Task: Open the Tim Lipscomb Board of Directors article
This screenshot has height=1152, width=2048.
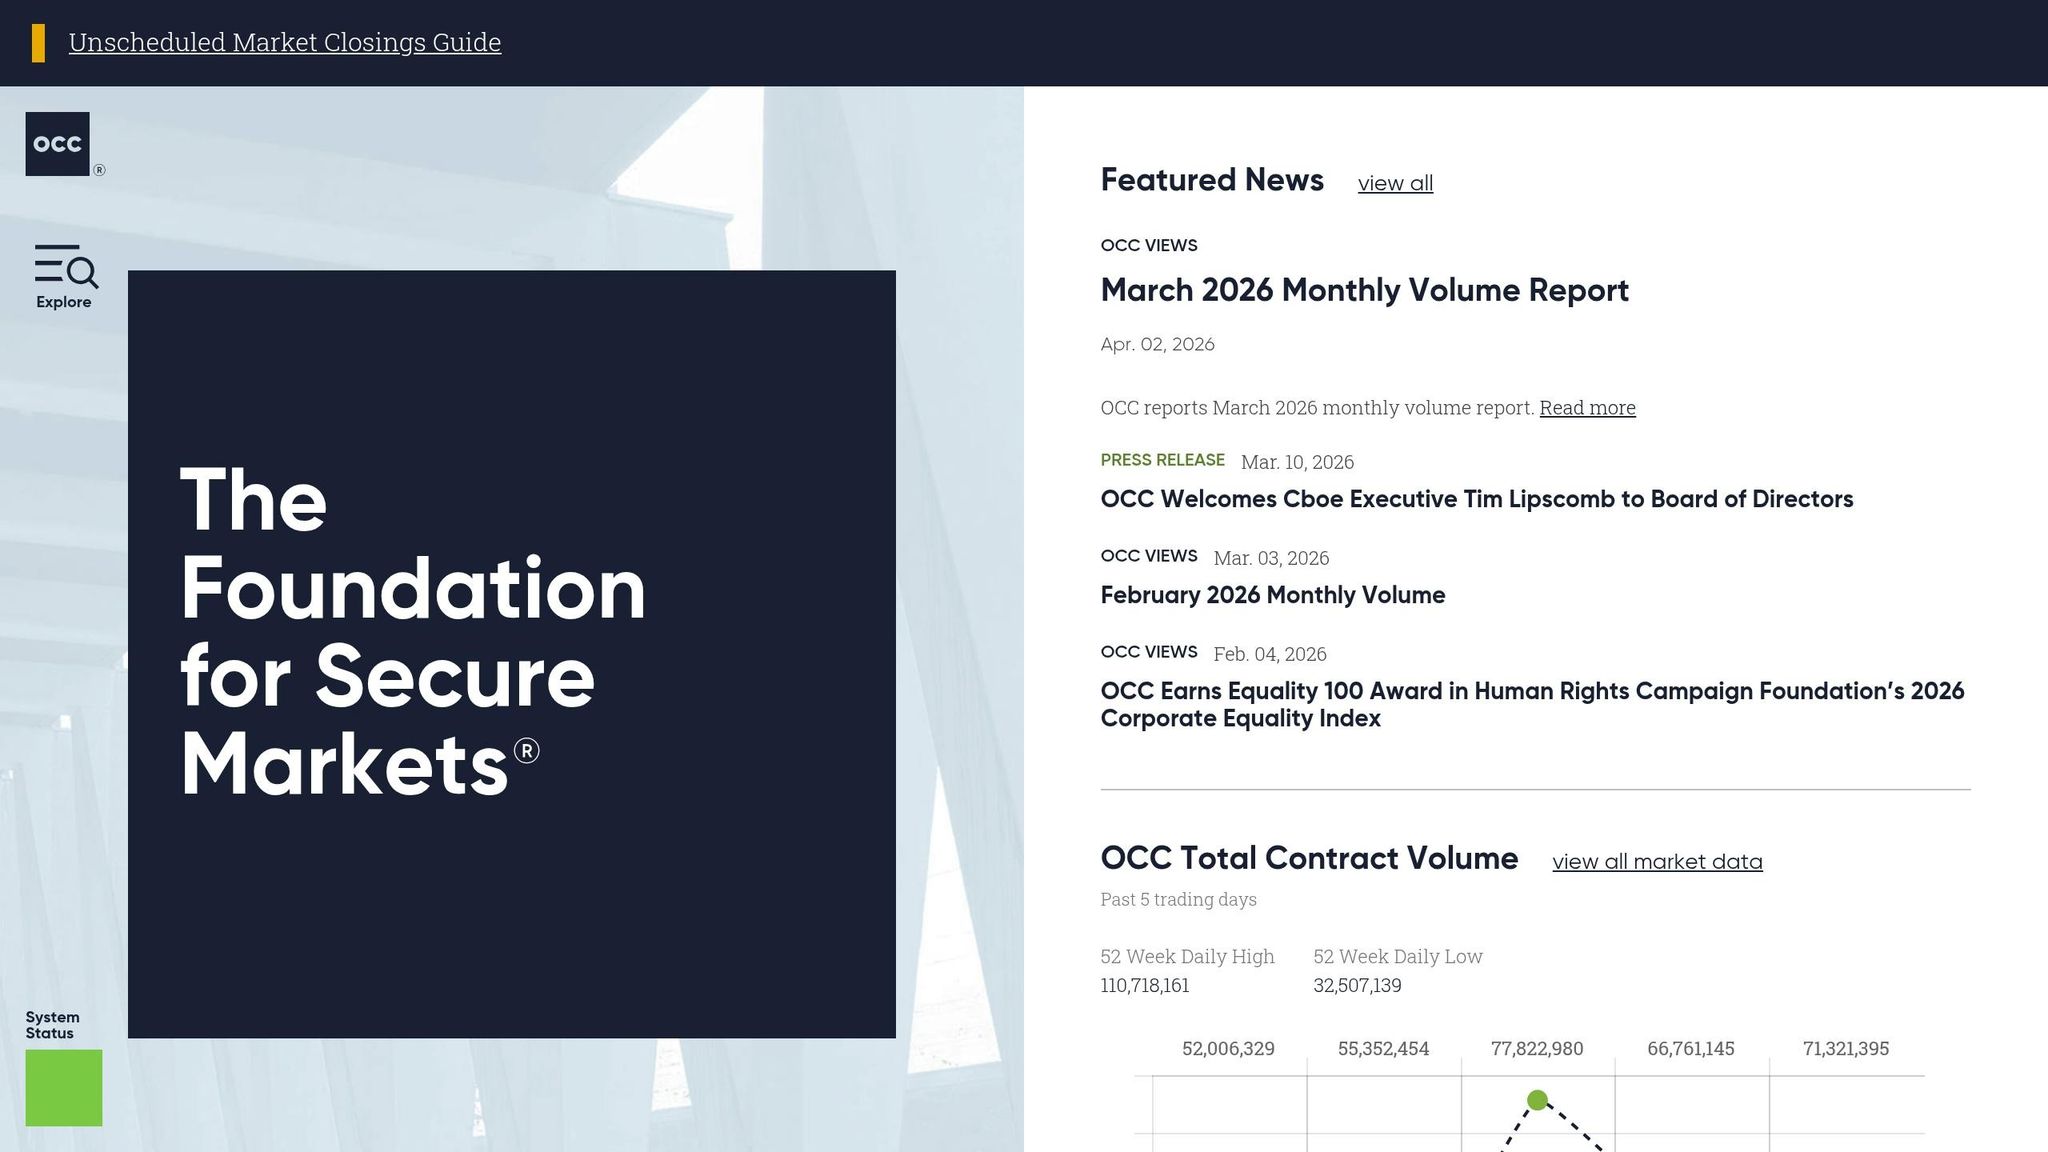Action: pos(1476,499)
